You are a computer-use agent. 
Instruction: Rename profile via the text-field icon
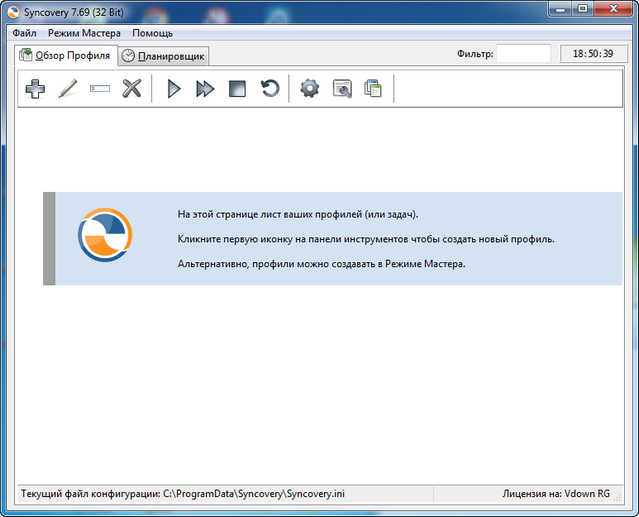[100, 88]
